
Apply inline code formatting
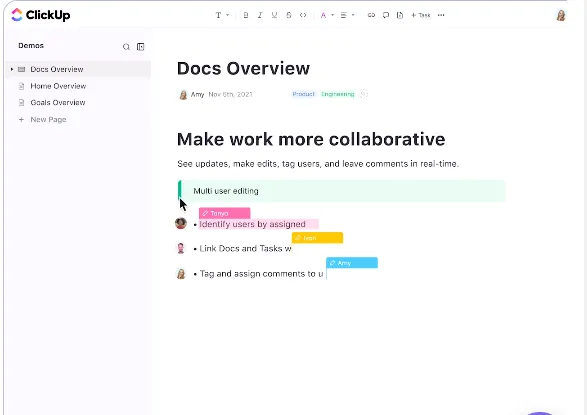coord(303,15)
